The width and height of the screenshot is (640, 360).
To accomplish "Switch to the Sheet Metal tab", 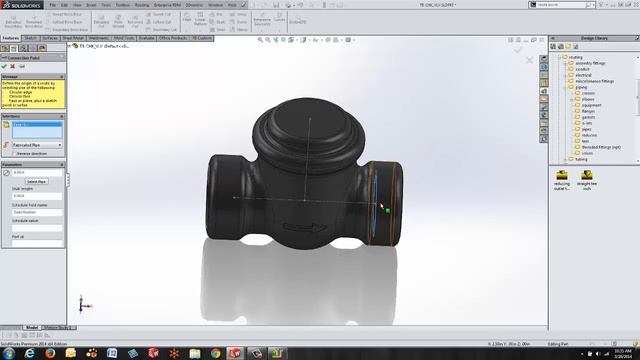I will pyautogui.click(x=73, y=38).
